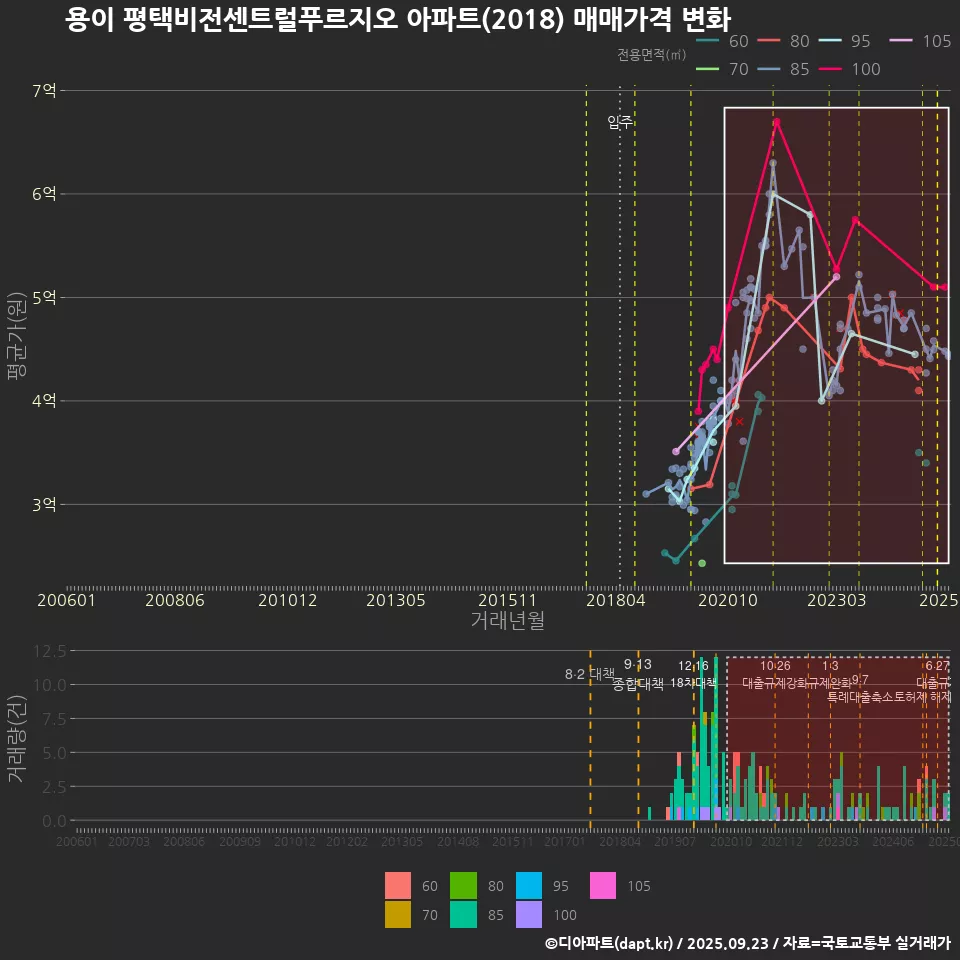Click the 201804 x-axis tick label
The image size is (960, 960).
[x=614, y=600]
